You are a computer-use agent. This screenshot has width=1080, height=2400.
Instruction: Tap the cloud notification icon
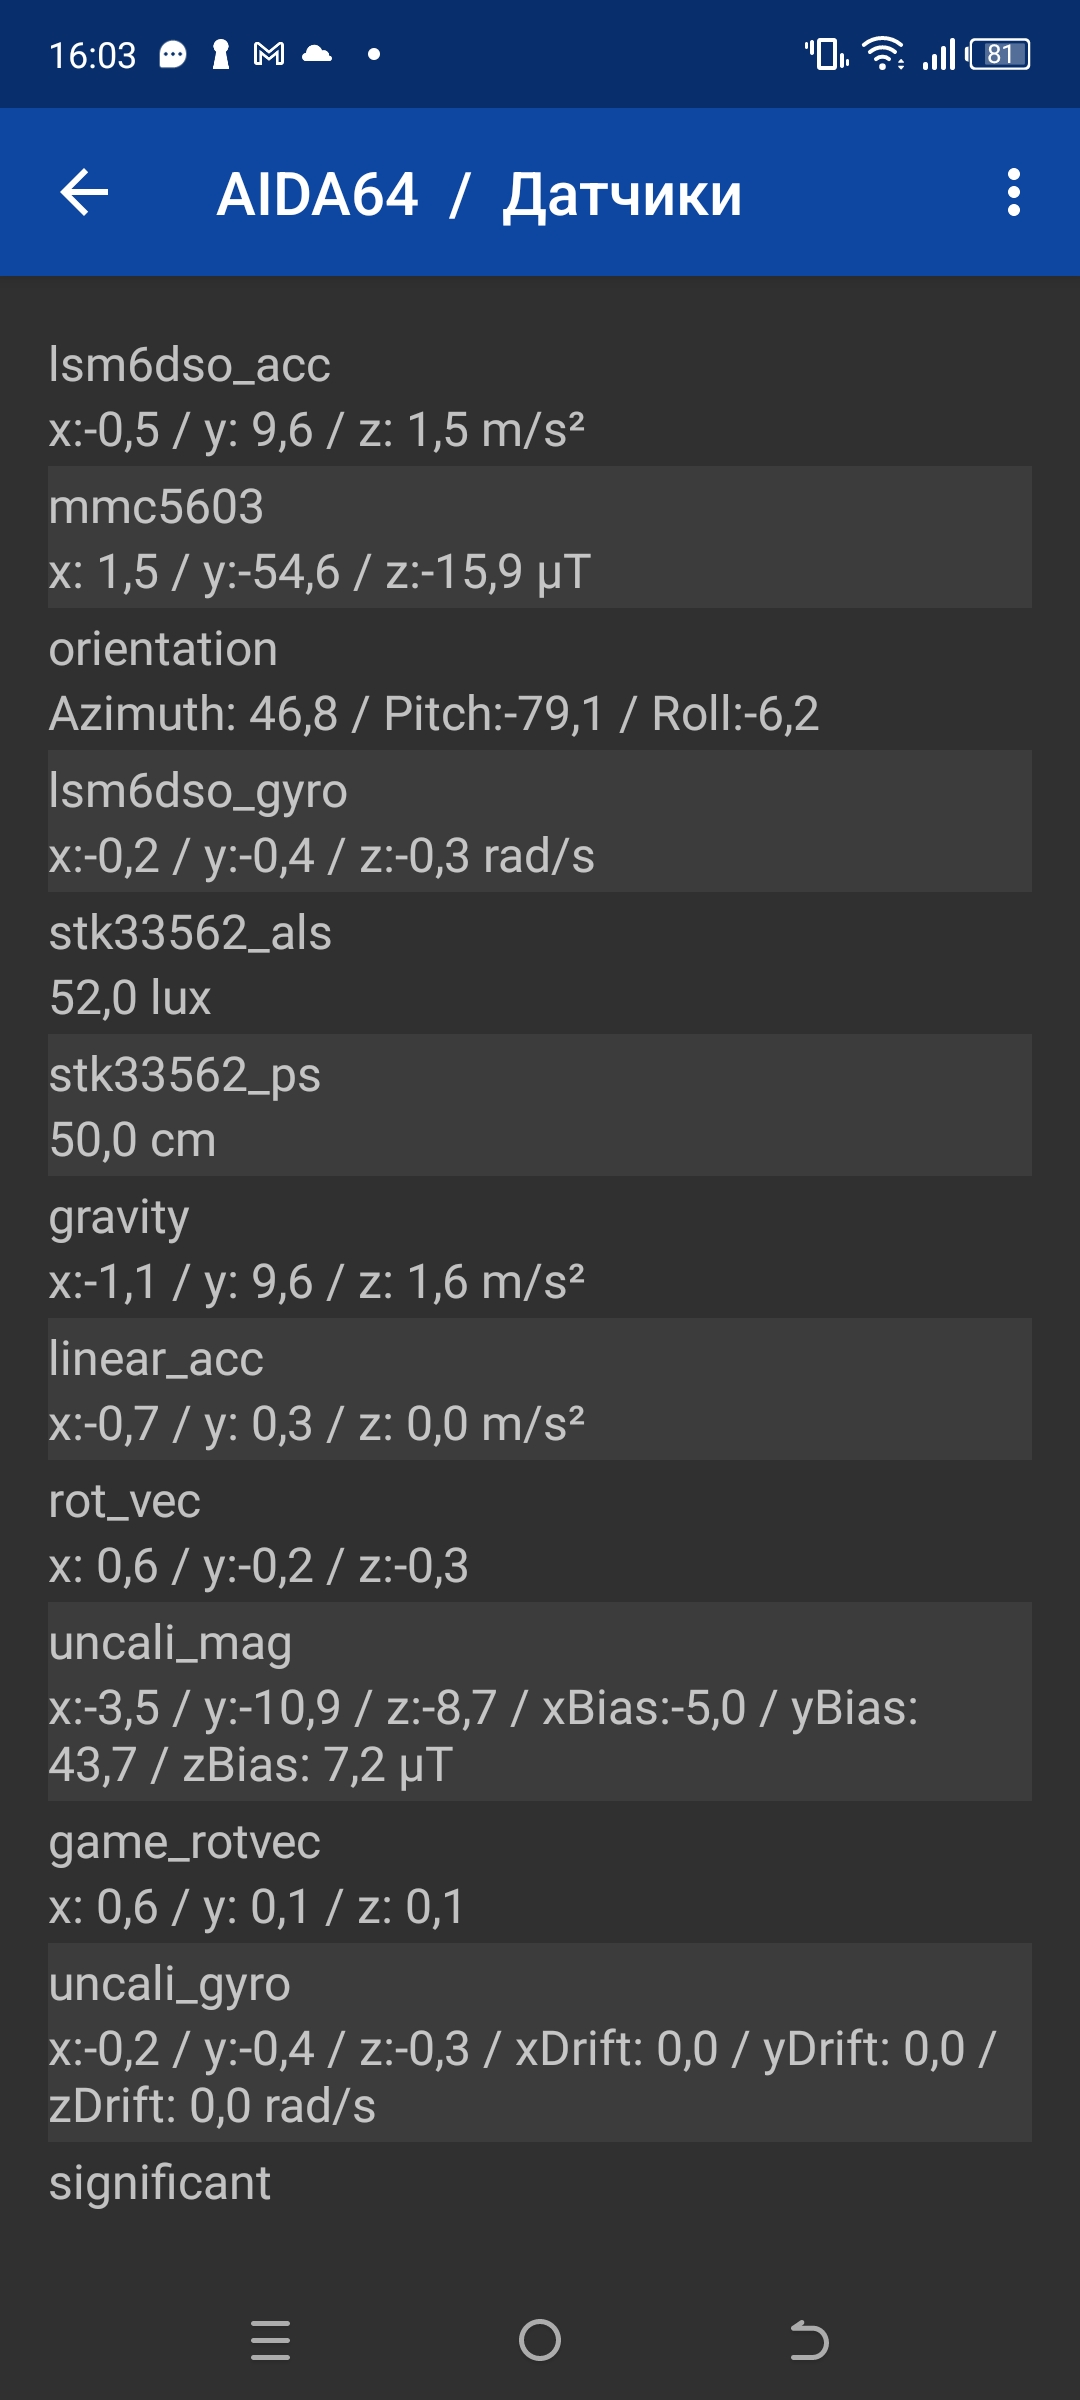point(317,54)
